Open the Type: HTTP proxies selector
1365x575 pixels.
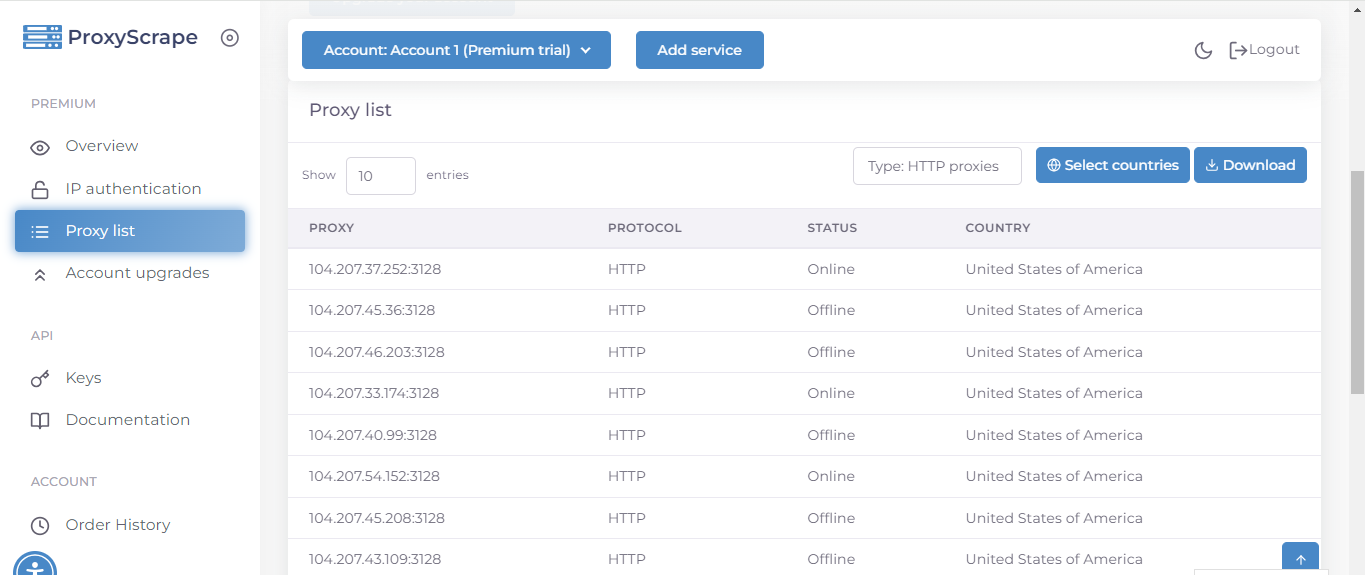click(937, 166)
